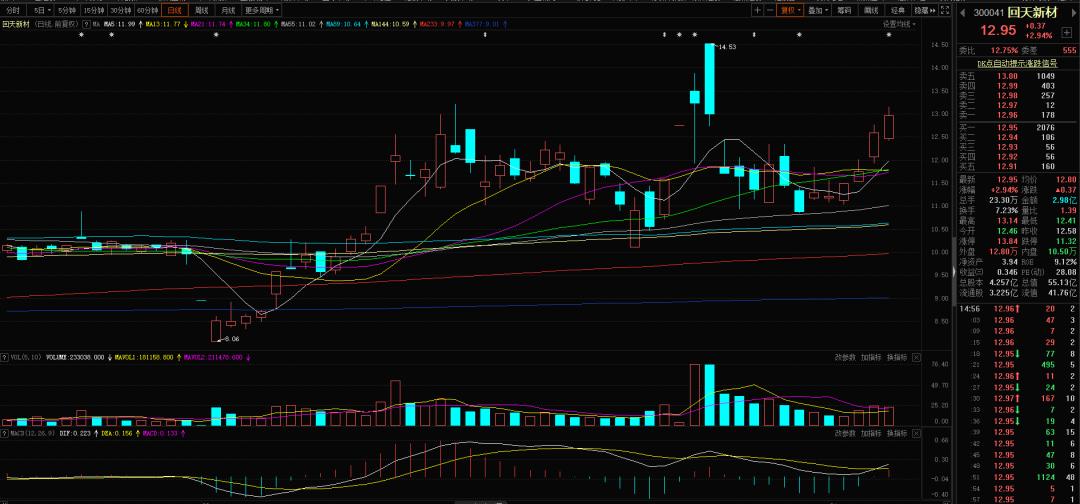Select the 月线 monthly chart tab
1080x504 pixels.
point(227,10)
